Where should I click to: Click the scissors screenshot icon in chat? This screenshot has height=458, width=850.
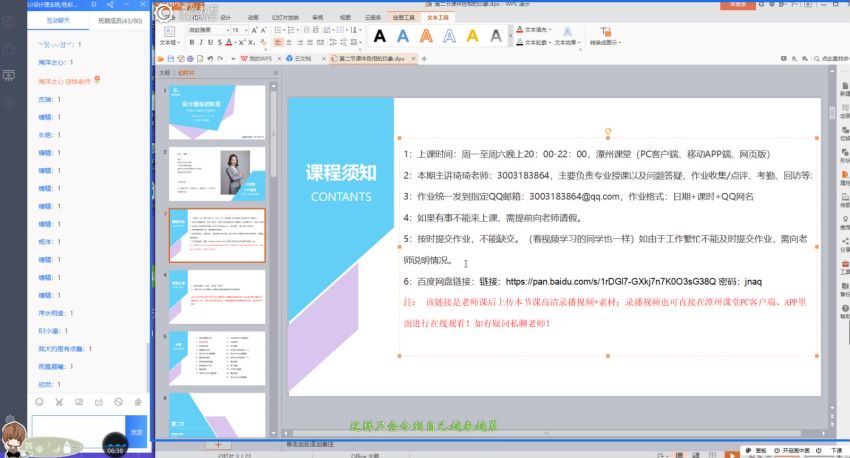[60, 401]
